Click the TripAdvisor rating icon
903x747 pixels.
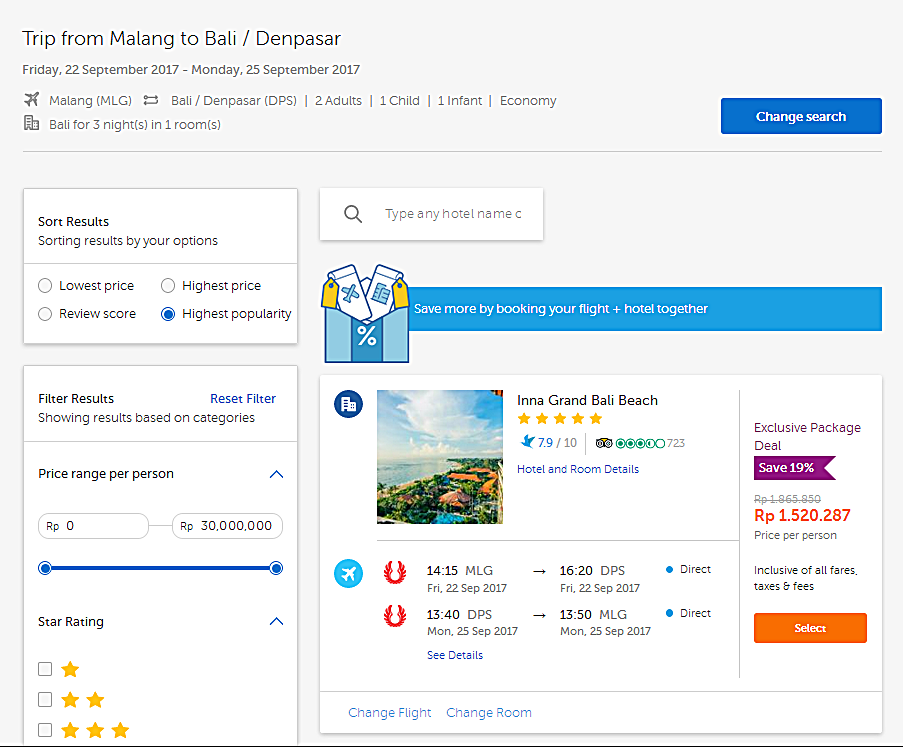[604, 443]
